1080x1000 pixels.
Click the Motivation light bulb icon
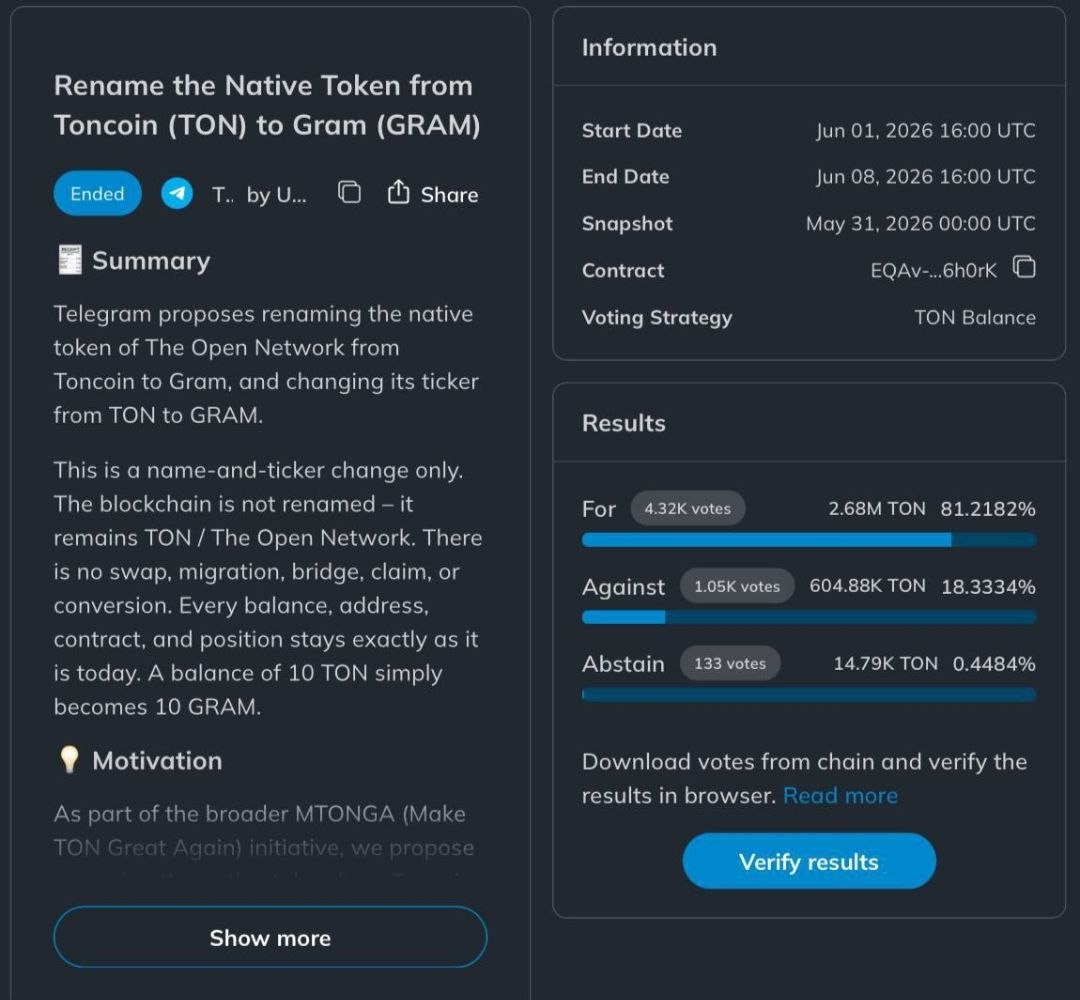click(69, 760)
